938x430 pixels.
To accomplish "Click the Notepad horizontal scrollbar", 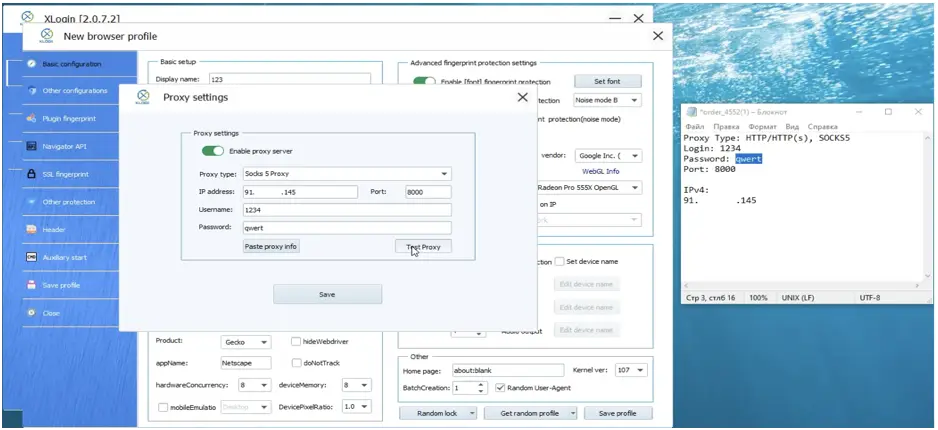I will [x=803, y=286].
